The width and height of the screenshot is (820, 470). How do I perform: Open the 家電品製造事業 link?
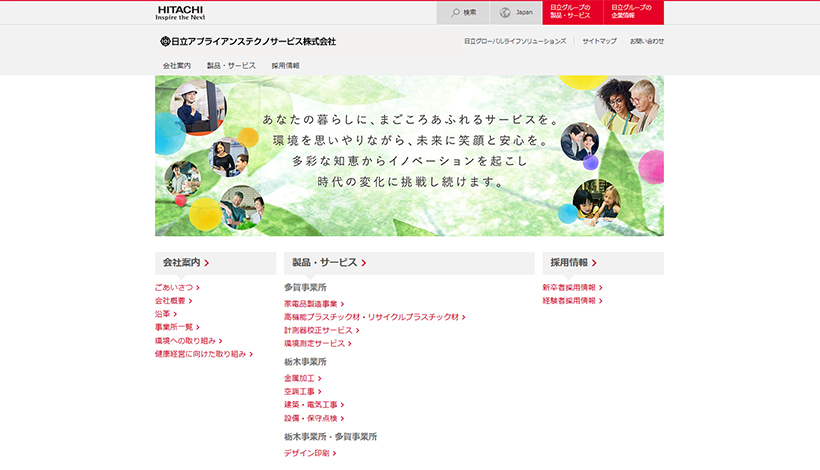(x=314, y=304)
